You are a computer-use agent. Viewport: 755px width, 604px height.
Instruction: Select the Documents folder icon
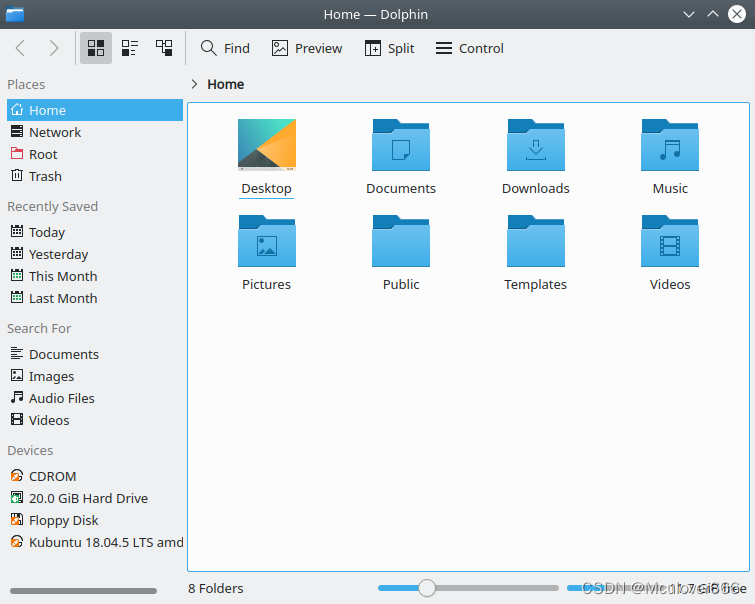click(x=401, y=145)
